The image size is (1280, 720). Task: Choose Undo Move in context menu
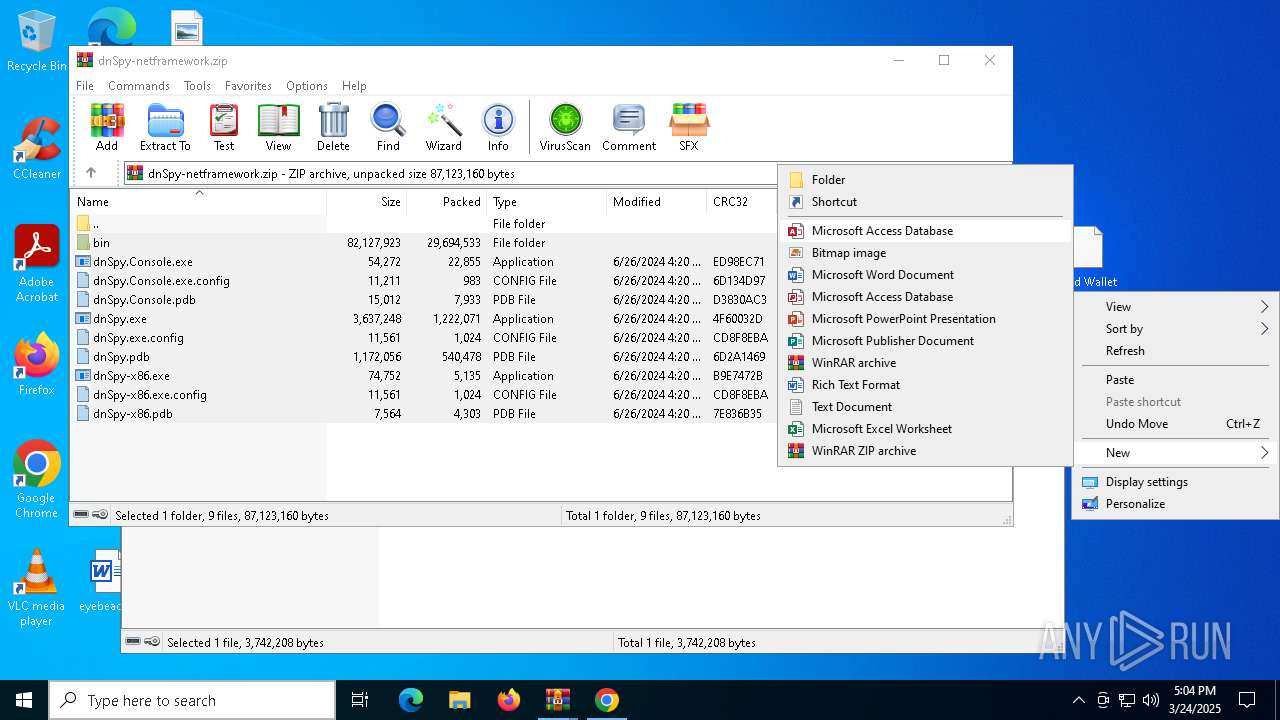[x=1176, y=424]
